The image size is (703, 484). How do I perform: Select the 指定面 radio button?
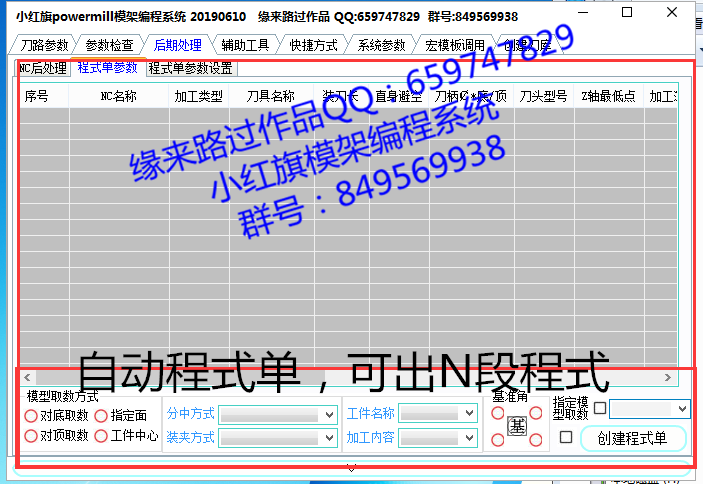[101, 416]
